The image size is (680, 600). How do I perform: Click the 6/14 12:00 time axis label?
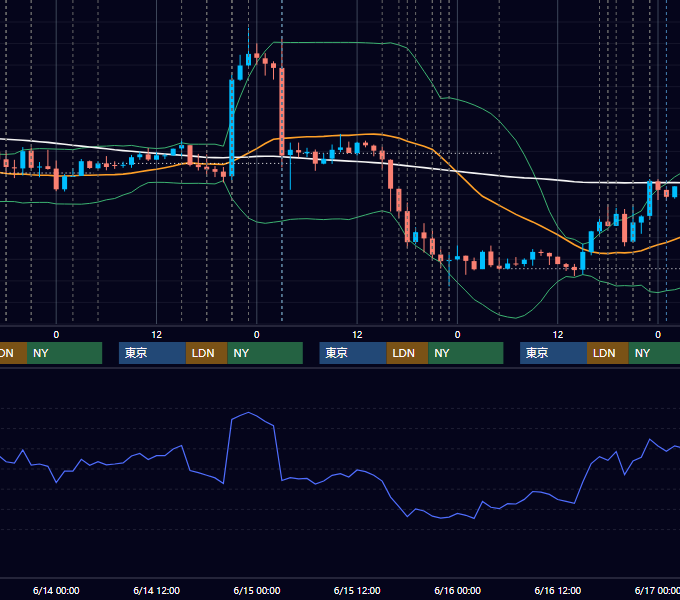[157, 590]
